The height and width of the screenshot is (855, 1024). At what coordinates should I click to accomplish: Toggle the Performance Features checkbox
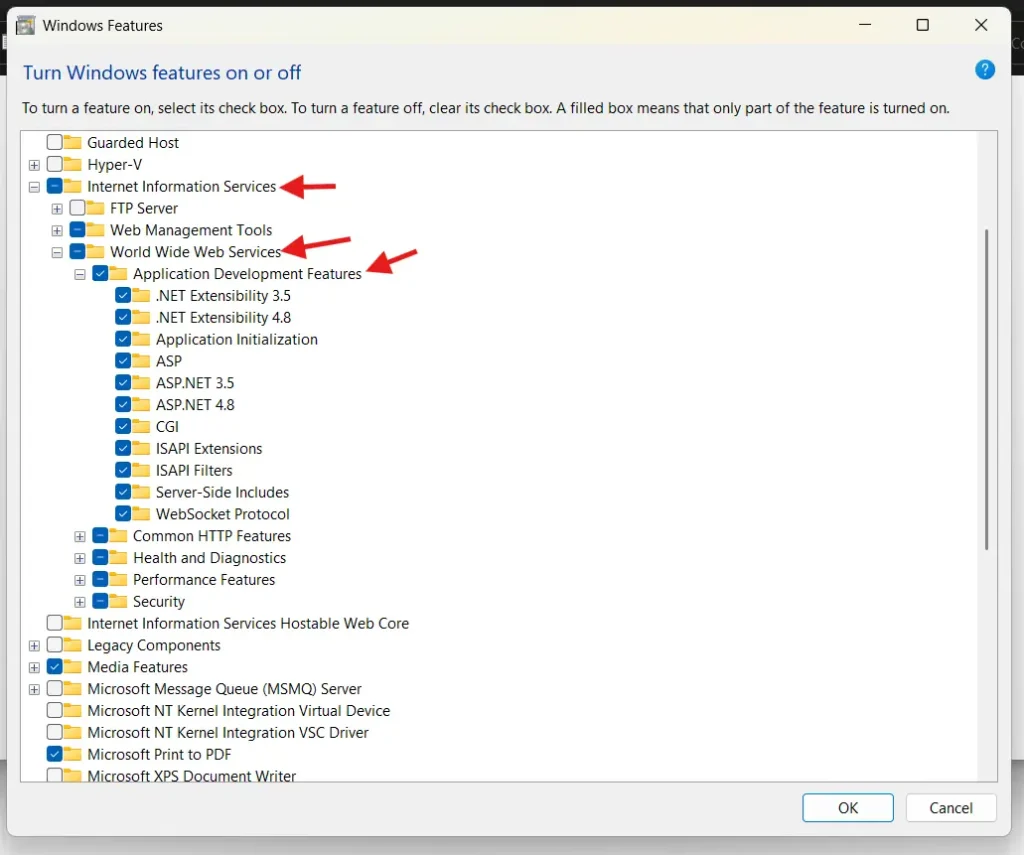[101, 579]
